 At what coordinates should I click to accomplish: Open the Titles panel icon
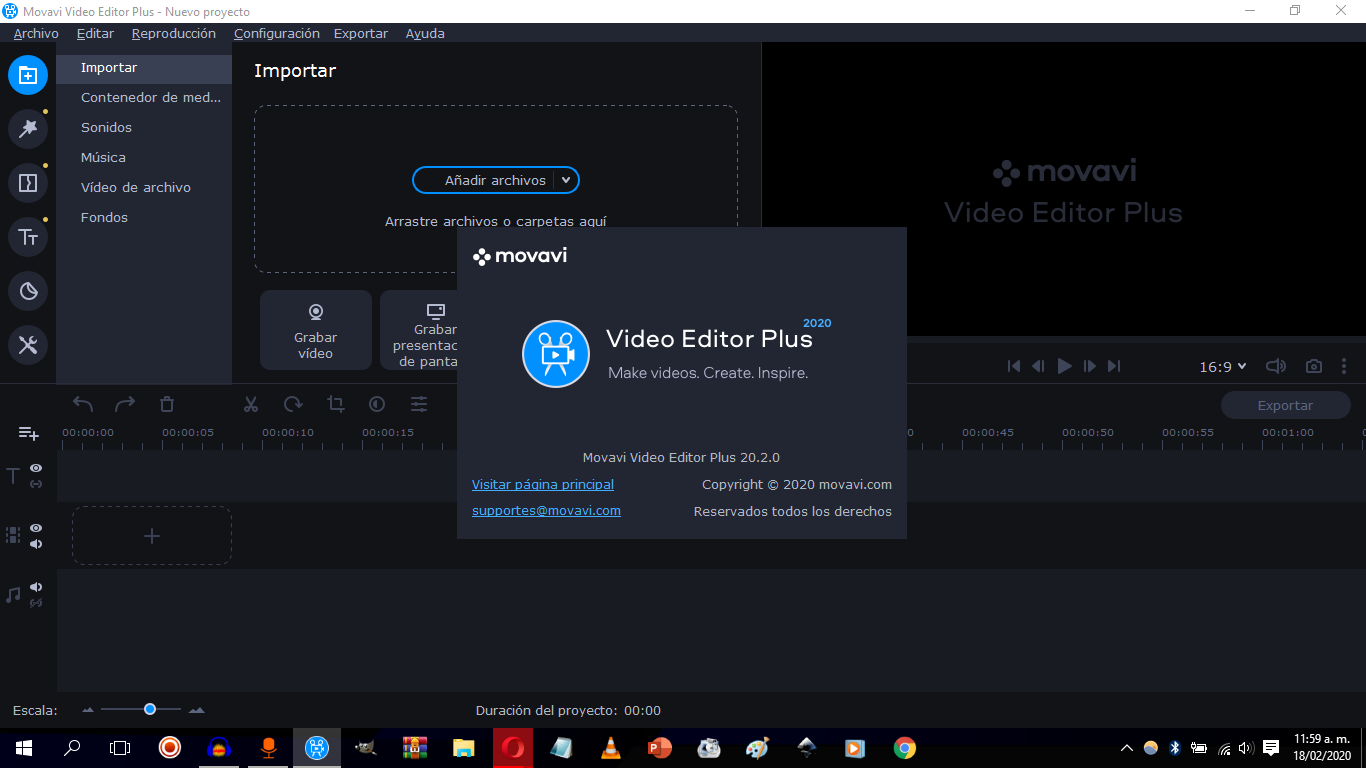click(x=28, y=237)
